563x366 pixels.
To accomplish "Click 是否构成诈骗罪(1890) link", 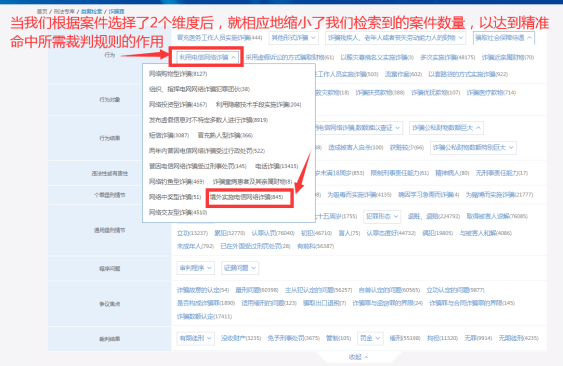I will pyautogui.click(x=206, y=304).
